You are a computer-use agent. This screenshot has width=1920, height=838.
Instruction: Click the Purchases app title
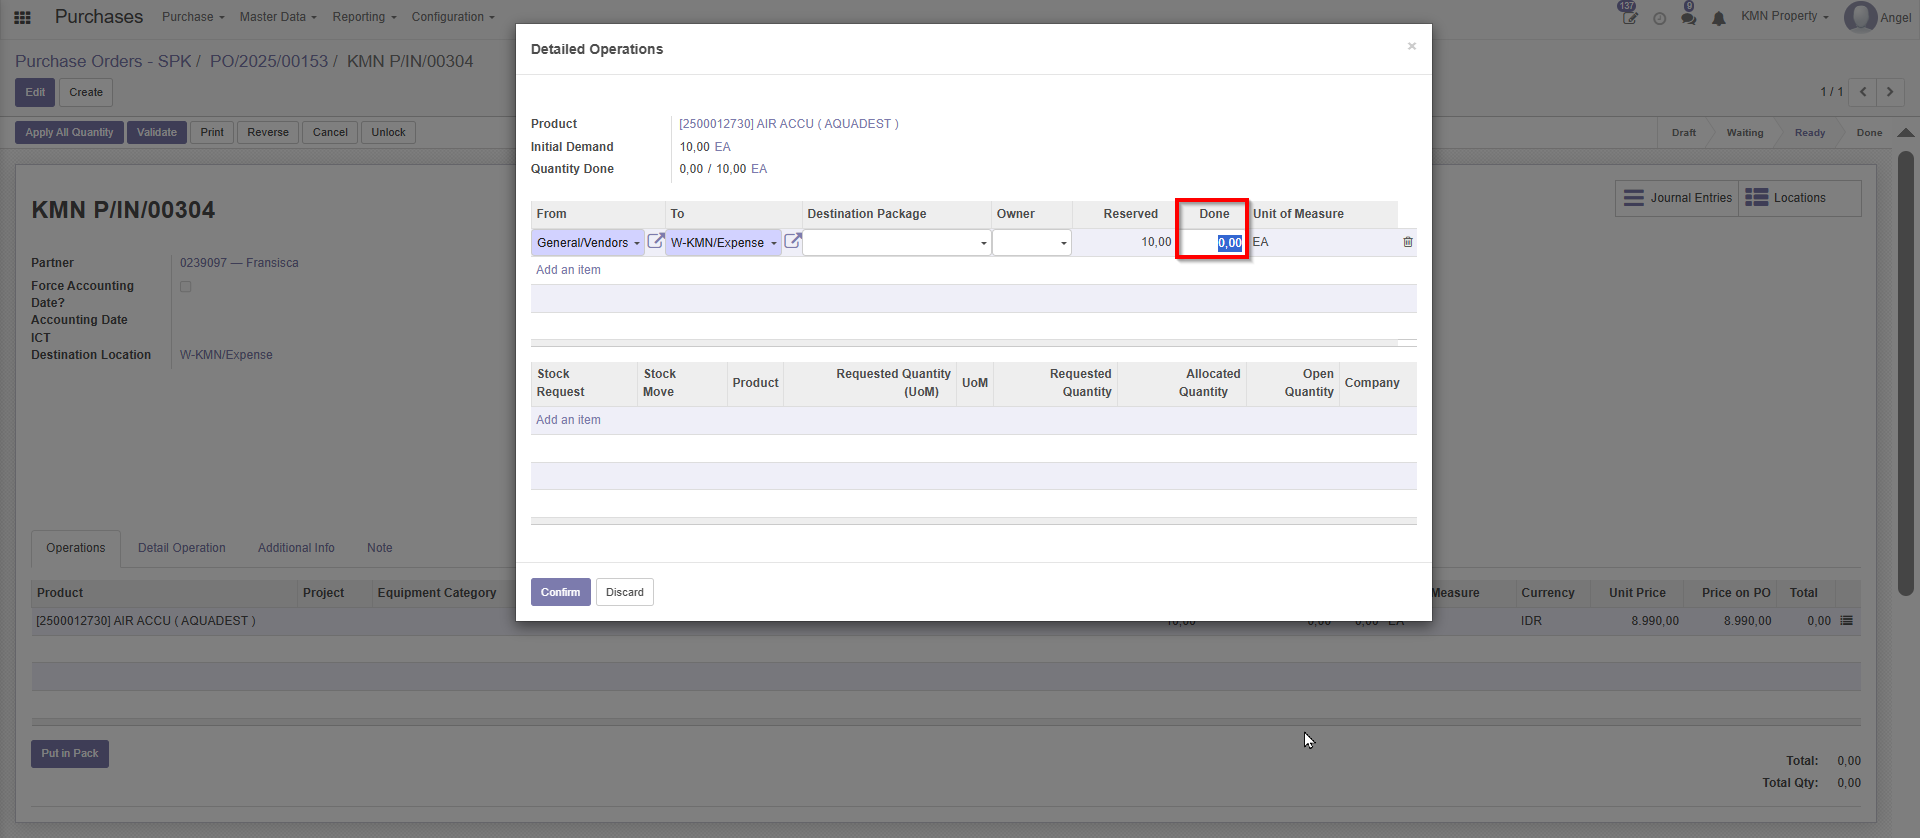click(99, 17)
